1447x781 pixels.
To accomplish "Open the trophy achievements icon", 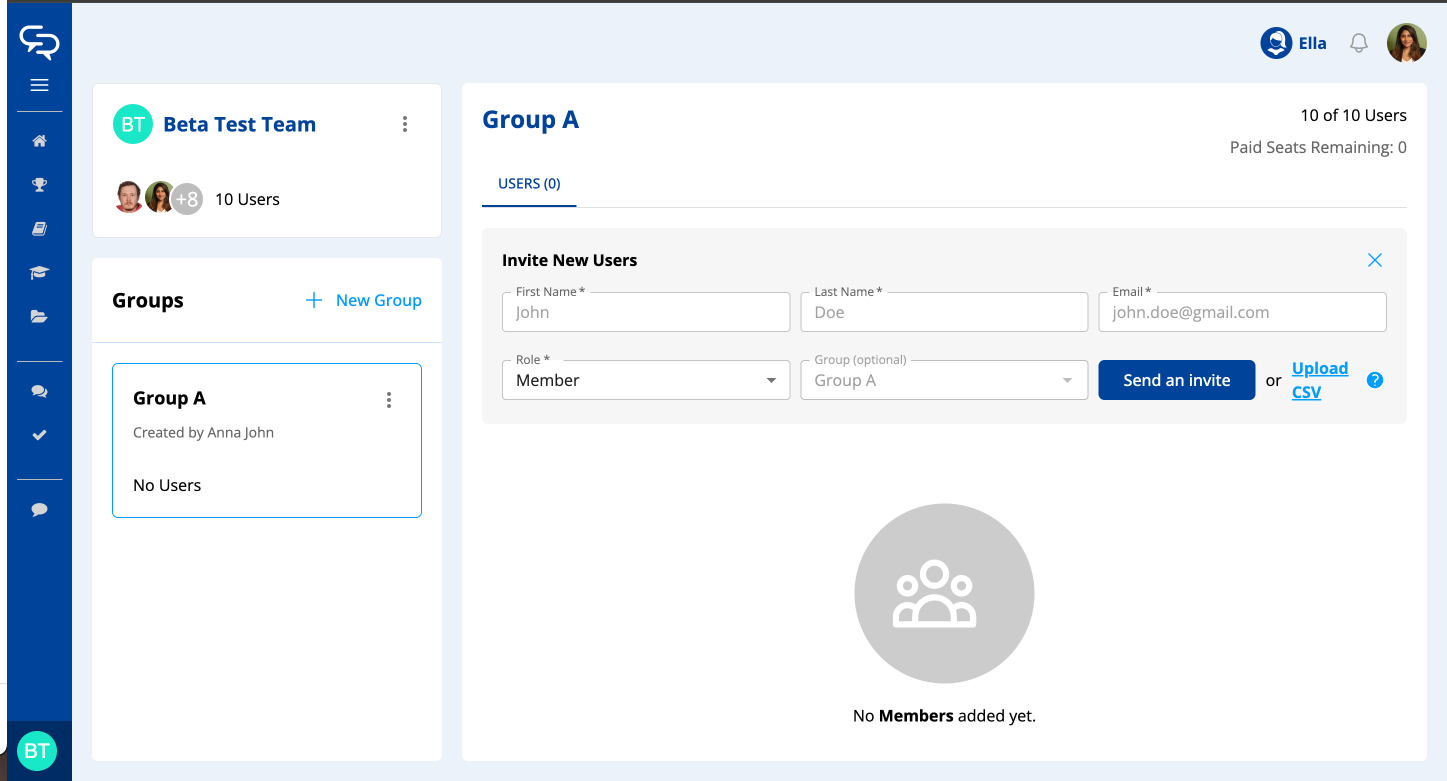I will pyautogui.click(x=39, y=185).
